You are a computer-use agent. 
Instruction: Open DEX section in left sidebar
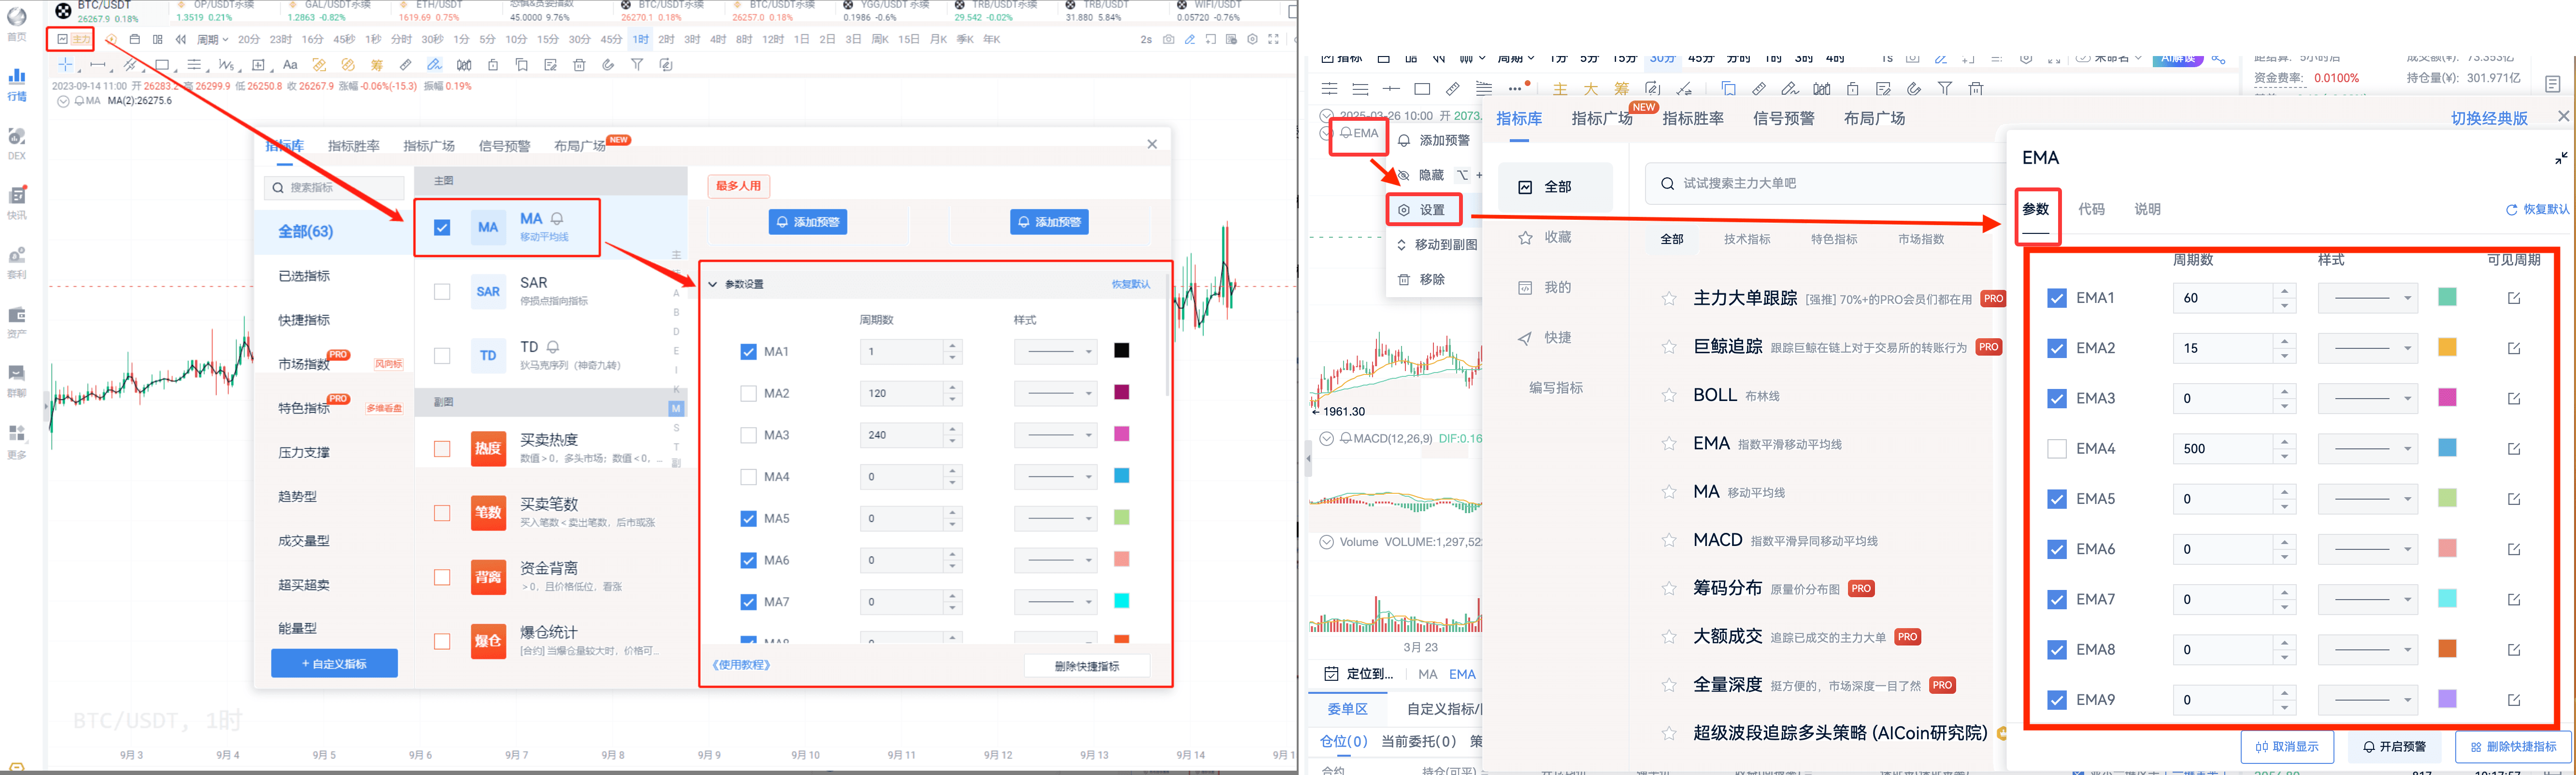click(17, 144)
